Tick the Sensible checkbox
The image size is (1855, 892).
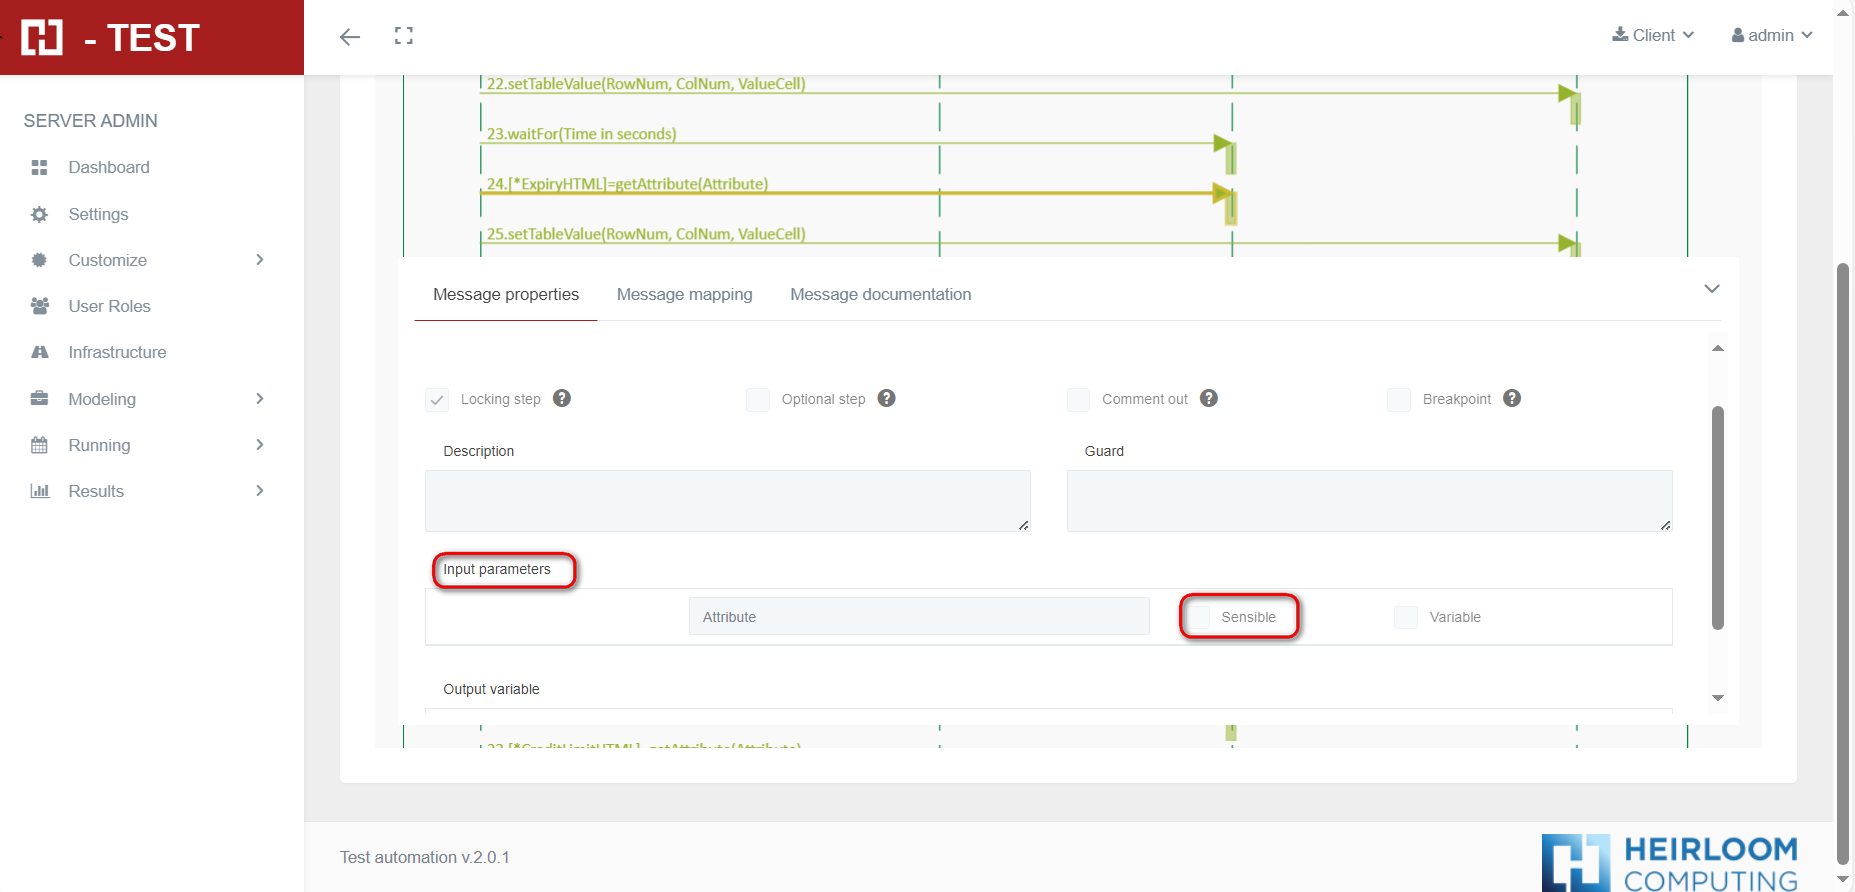point(1199,617)
